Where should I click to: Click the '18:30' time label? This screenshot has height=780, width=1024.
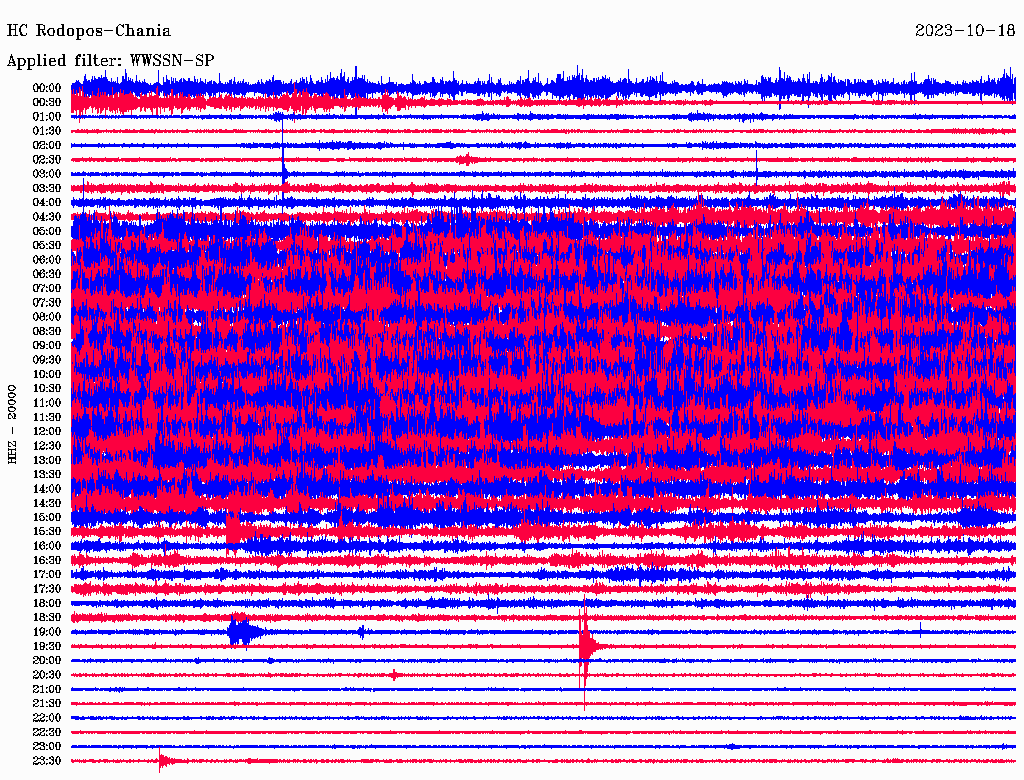tap(47, 617)
